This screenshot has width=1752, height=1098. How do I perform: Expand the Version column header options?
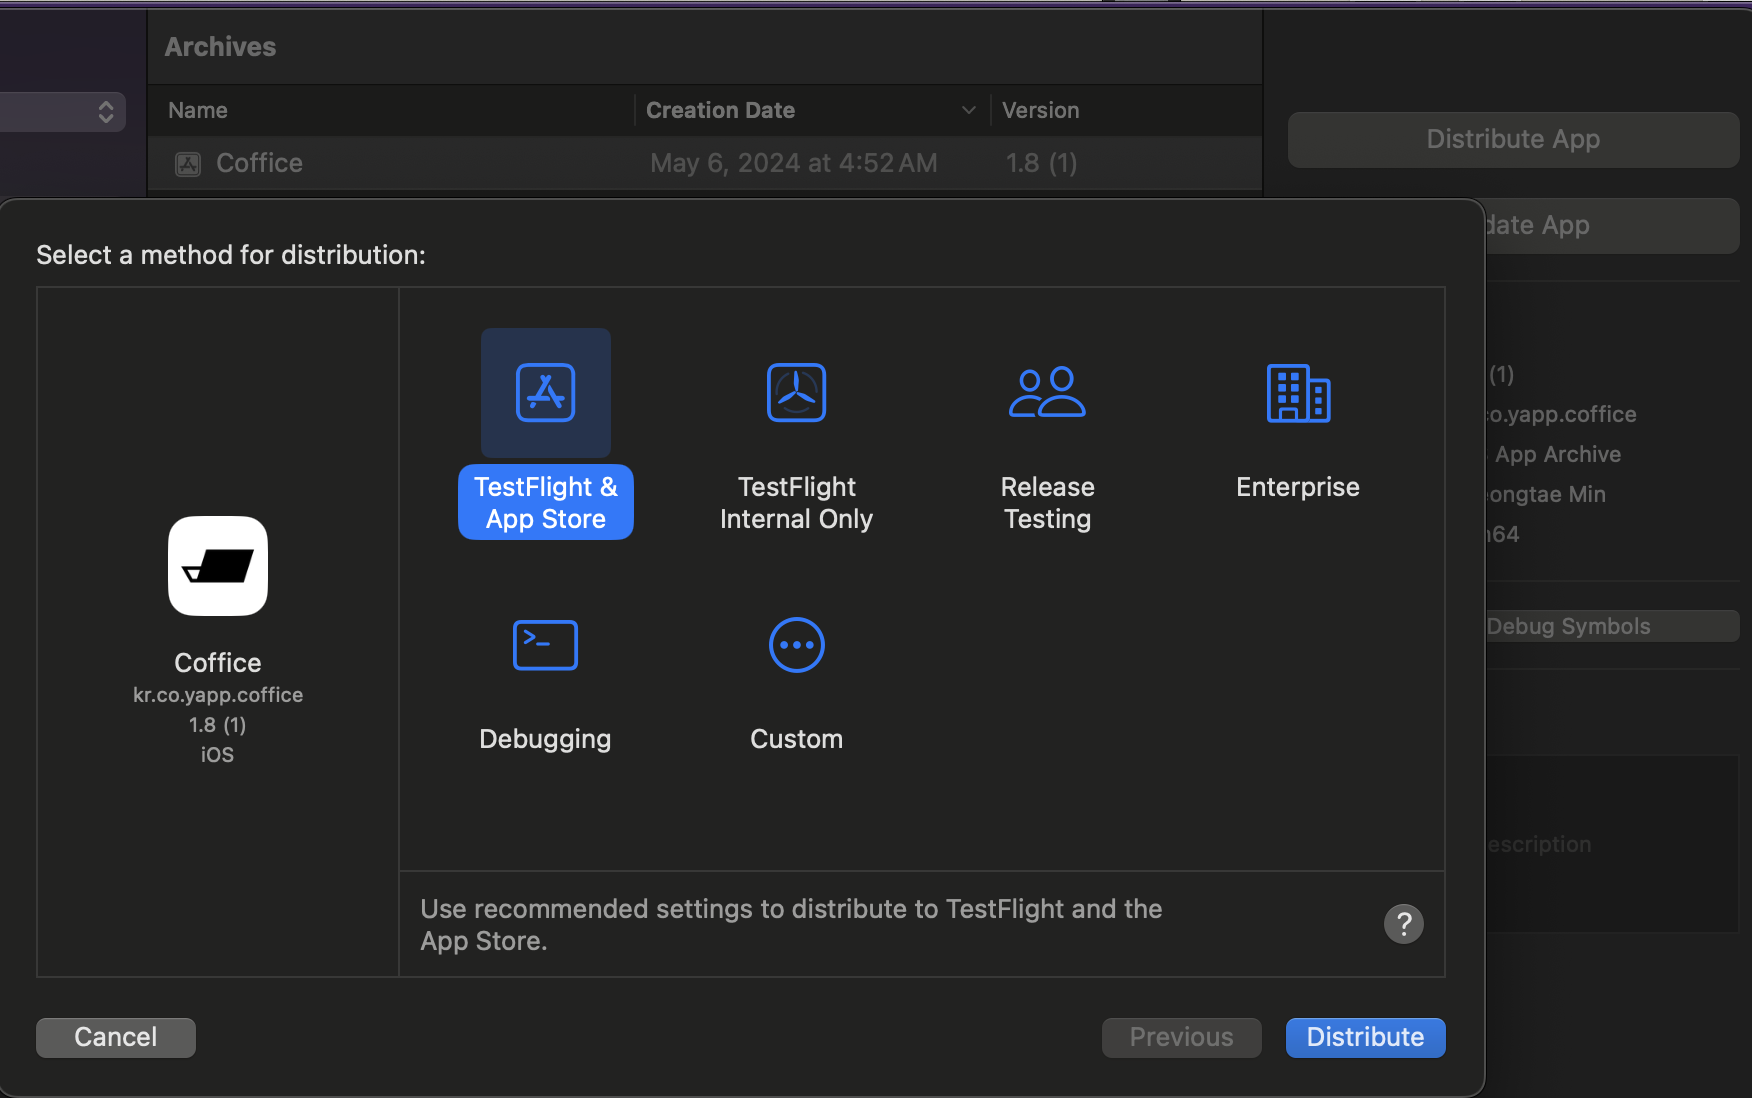point(1040,110)
